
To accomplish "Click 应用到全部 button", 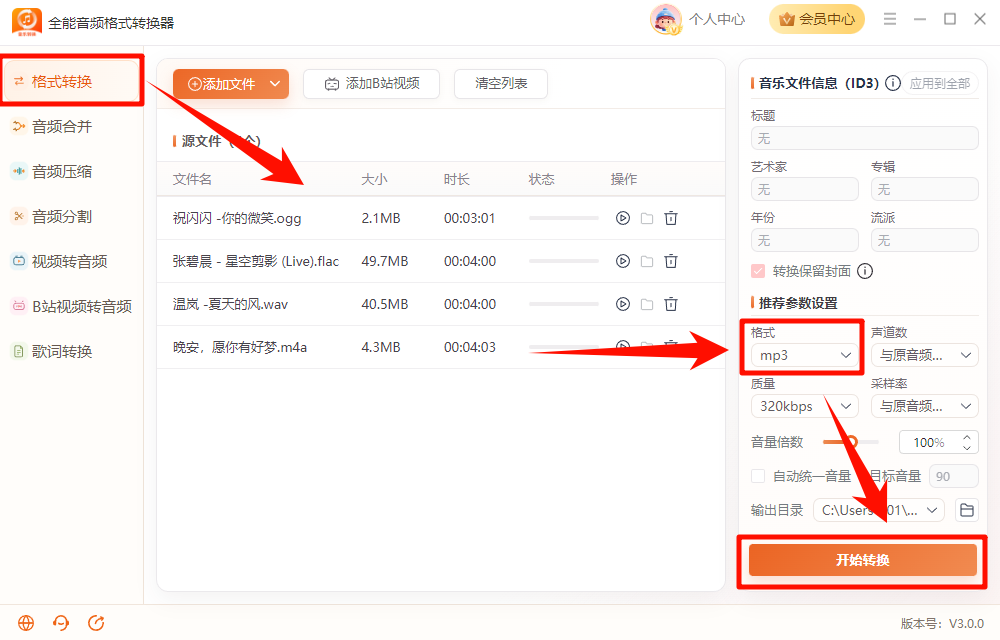I will [x=939, y=83].
